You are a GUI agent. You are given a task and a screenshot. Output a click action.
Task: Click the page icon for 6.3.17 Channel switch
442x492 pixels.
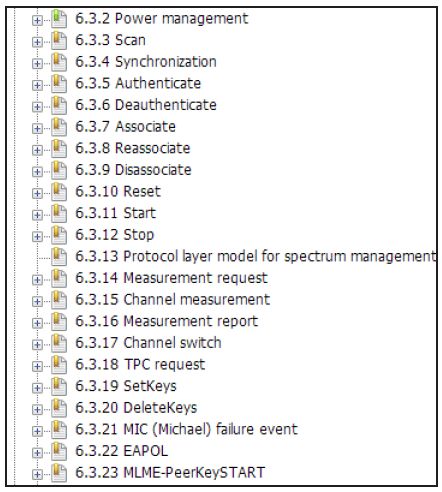pos(59,343)
